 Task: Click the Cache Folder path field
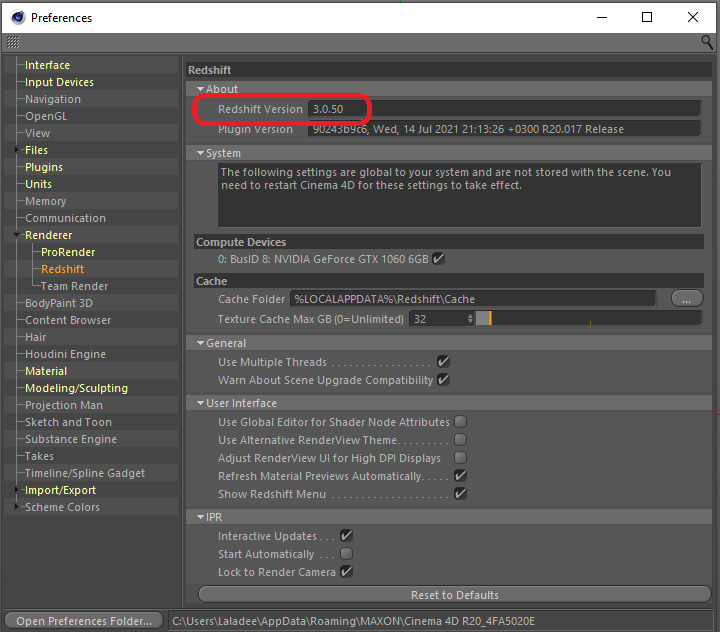[472, 299]
